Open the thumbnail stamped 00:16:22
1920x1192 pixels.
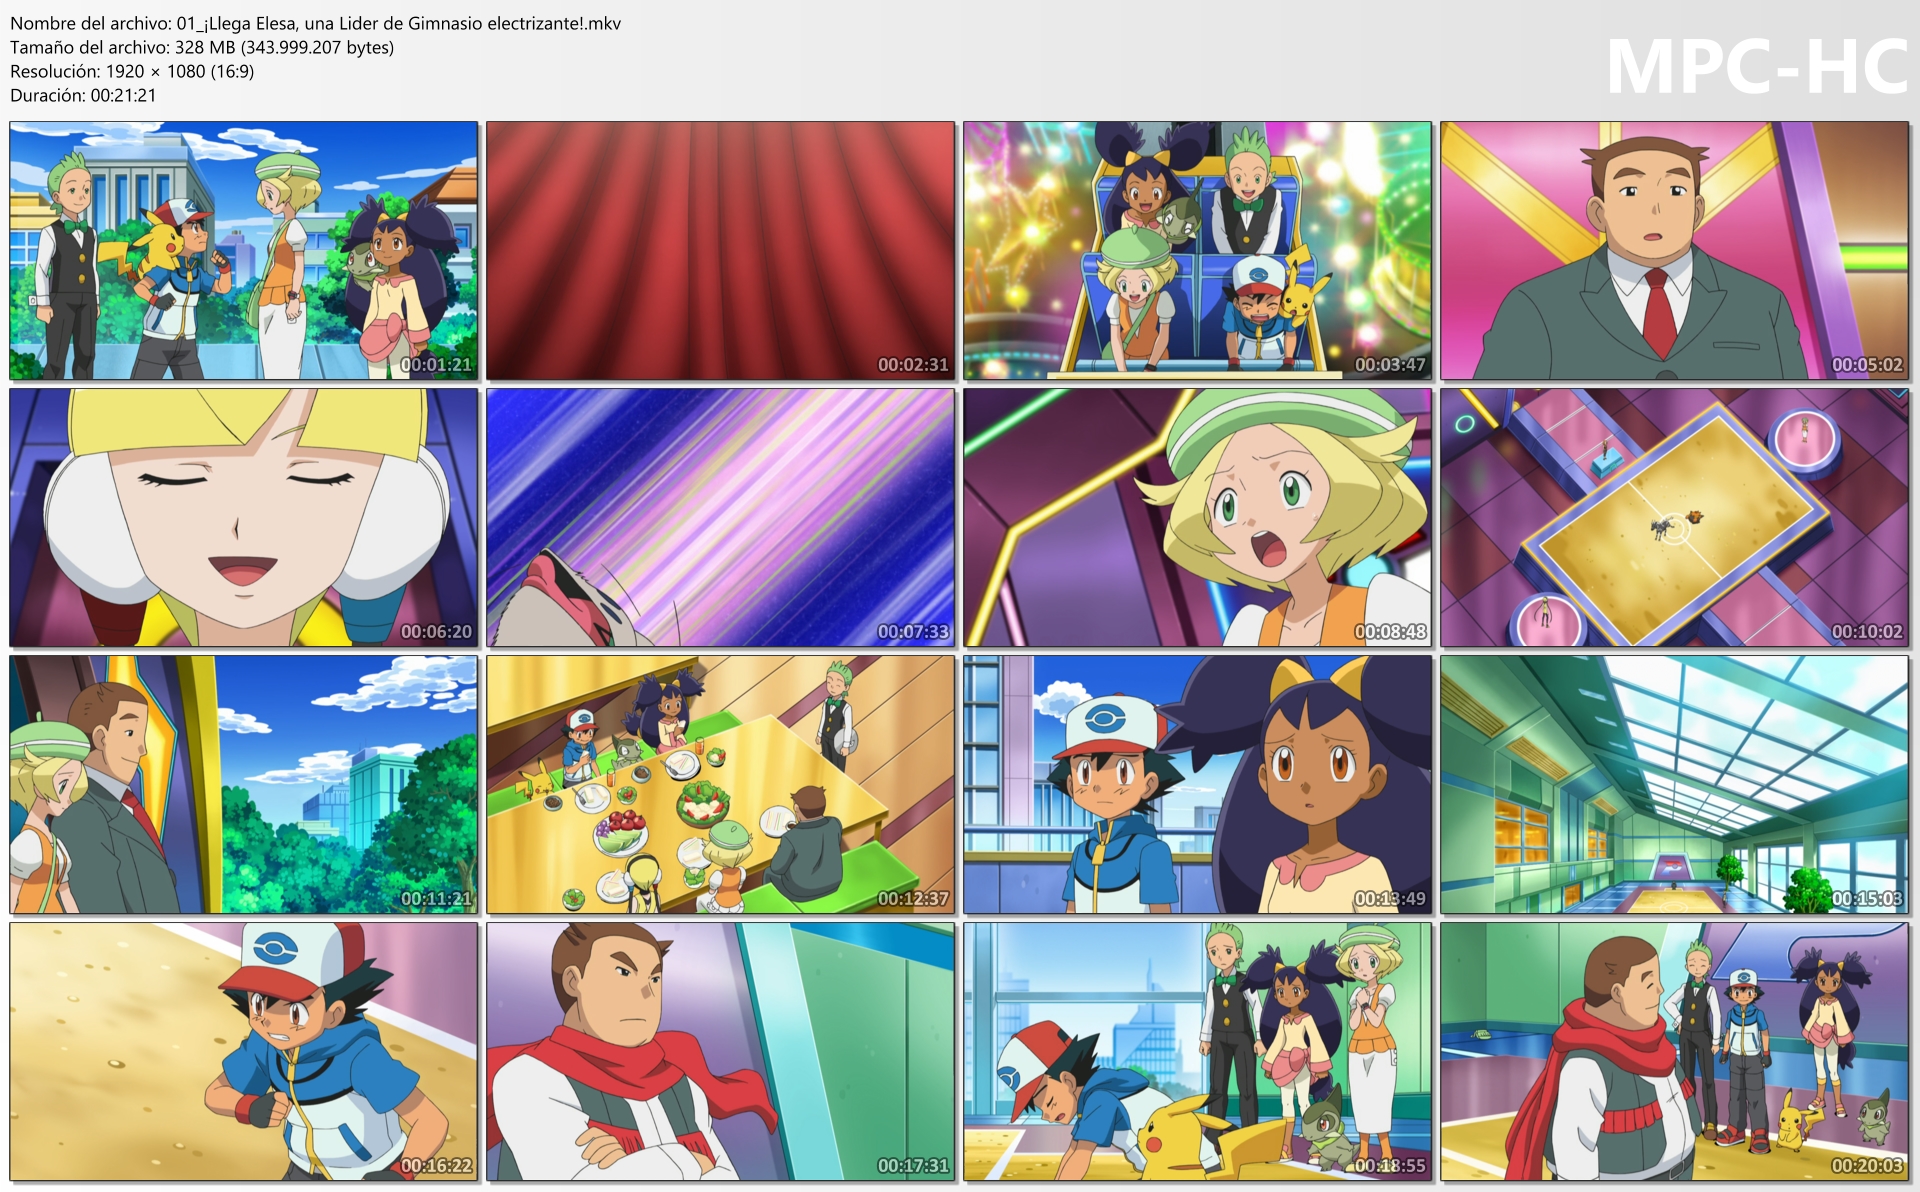(244, 1052)
